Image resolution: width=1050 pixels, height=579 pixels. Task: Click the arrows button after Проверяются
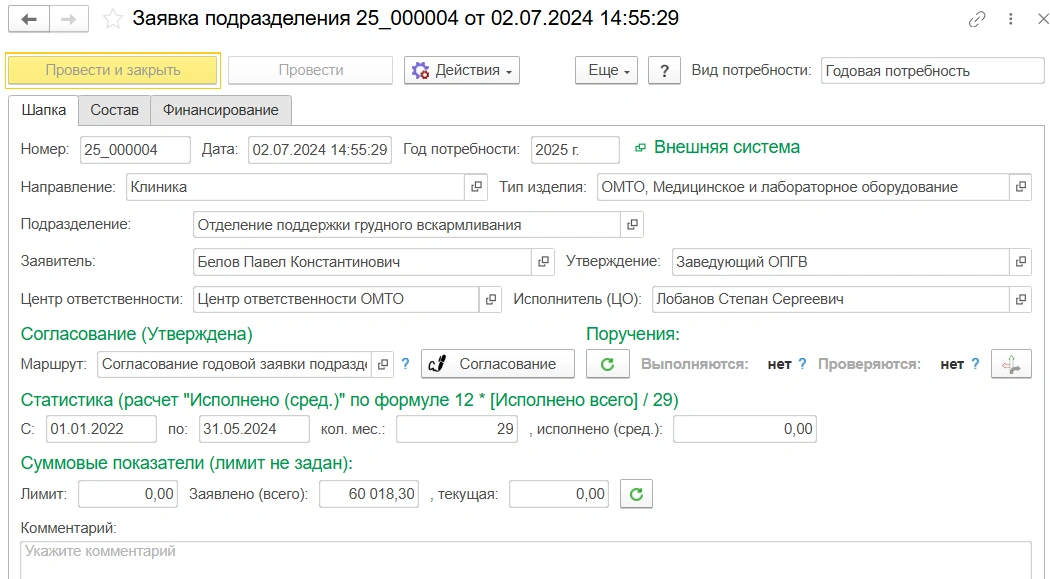(x=1011, y=364)
